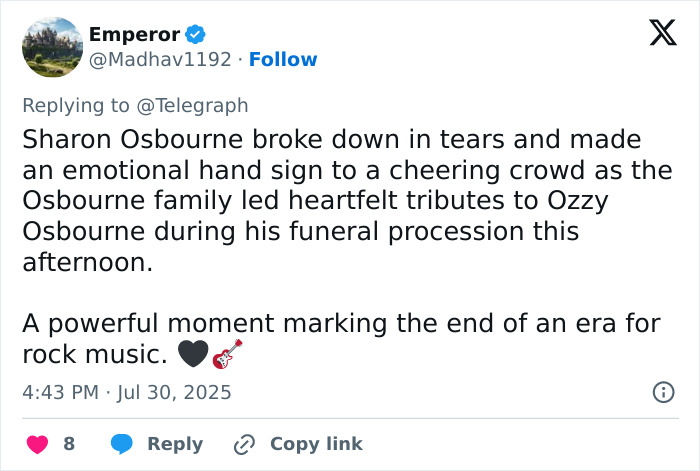Click the display name Emperor
Image resolution: width=700 pixels, height=471 pixels.
point(135,34)
